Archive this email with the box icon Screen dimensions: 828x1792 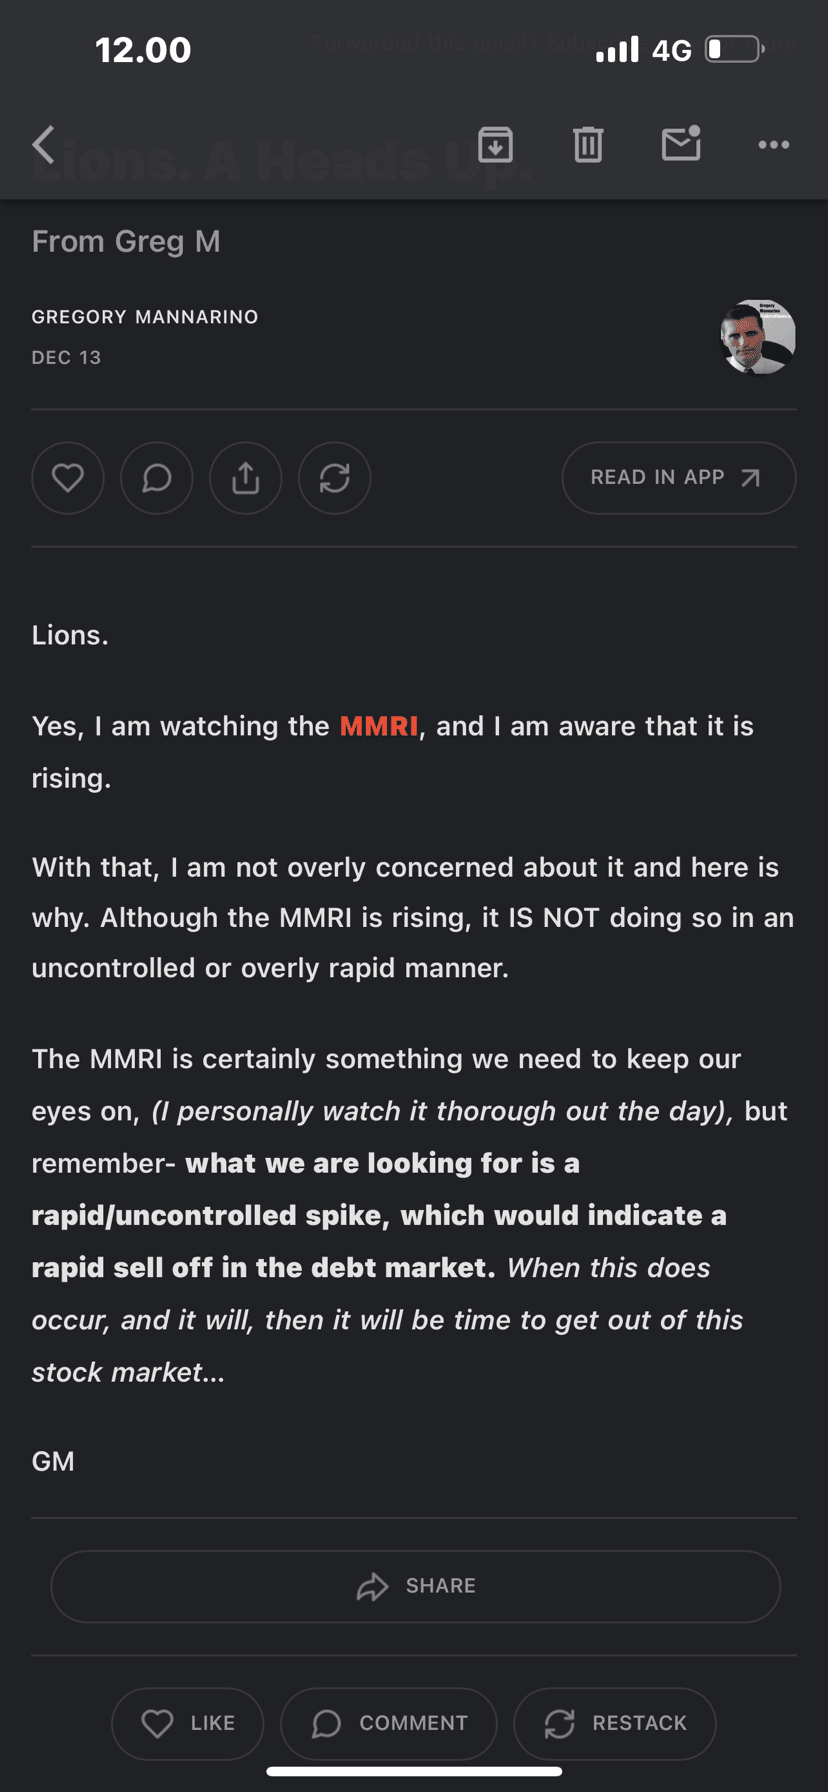495,145
